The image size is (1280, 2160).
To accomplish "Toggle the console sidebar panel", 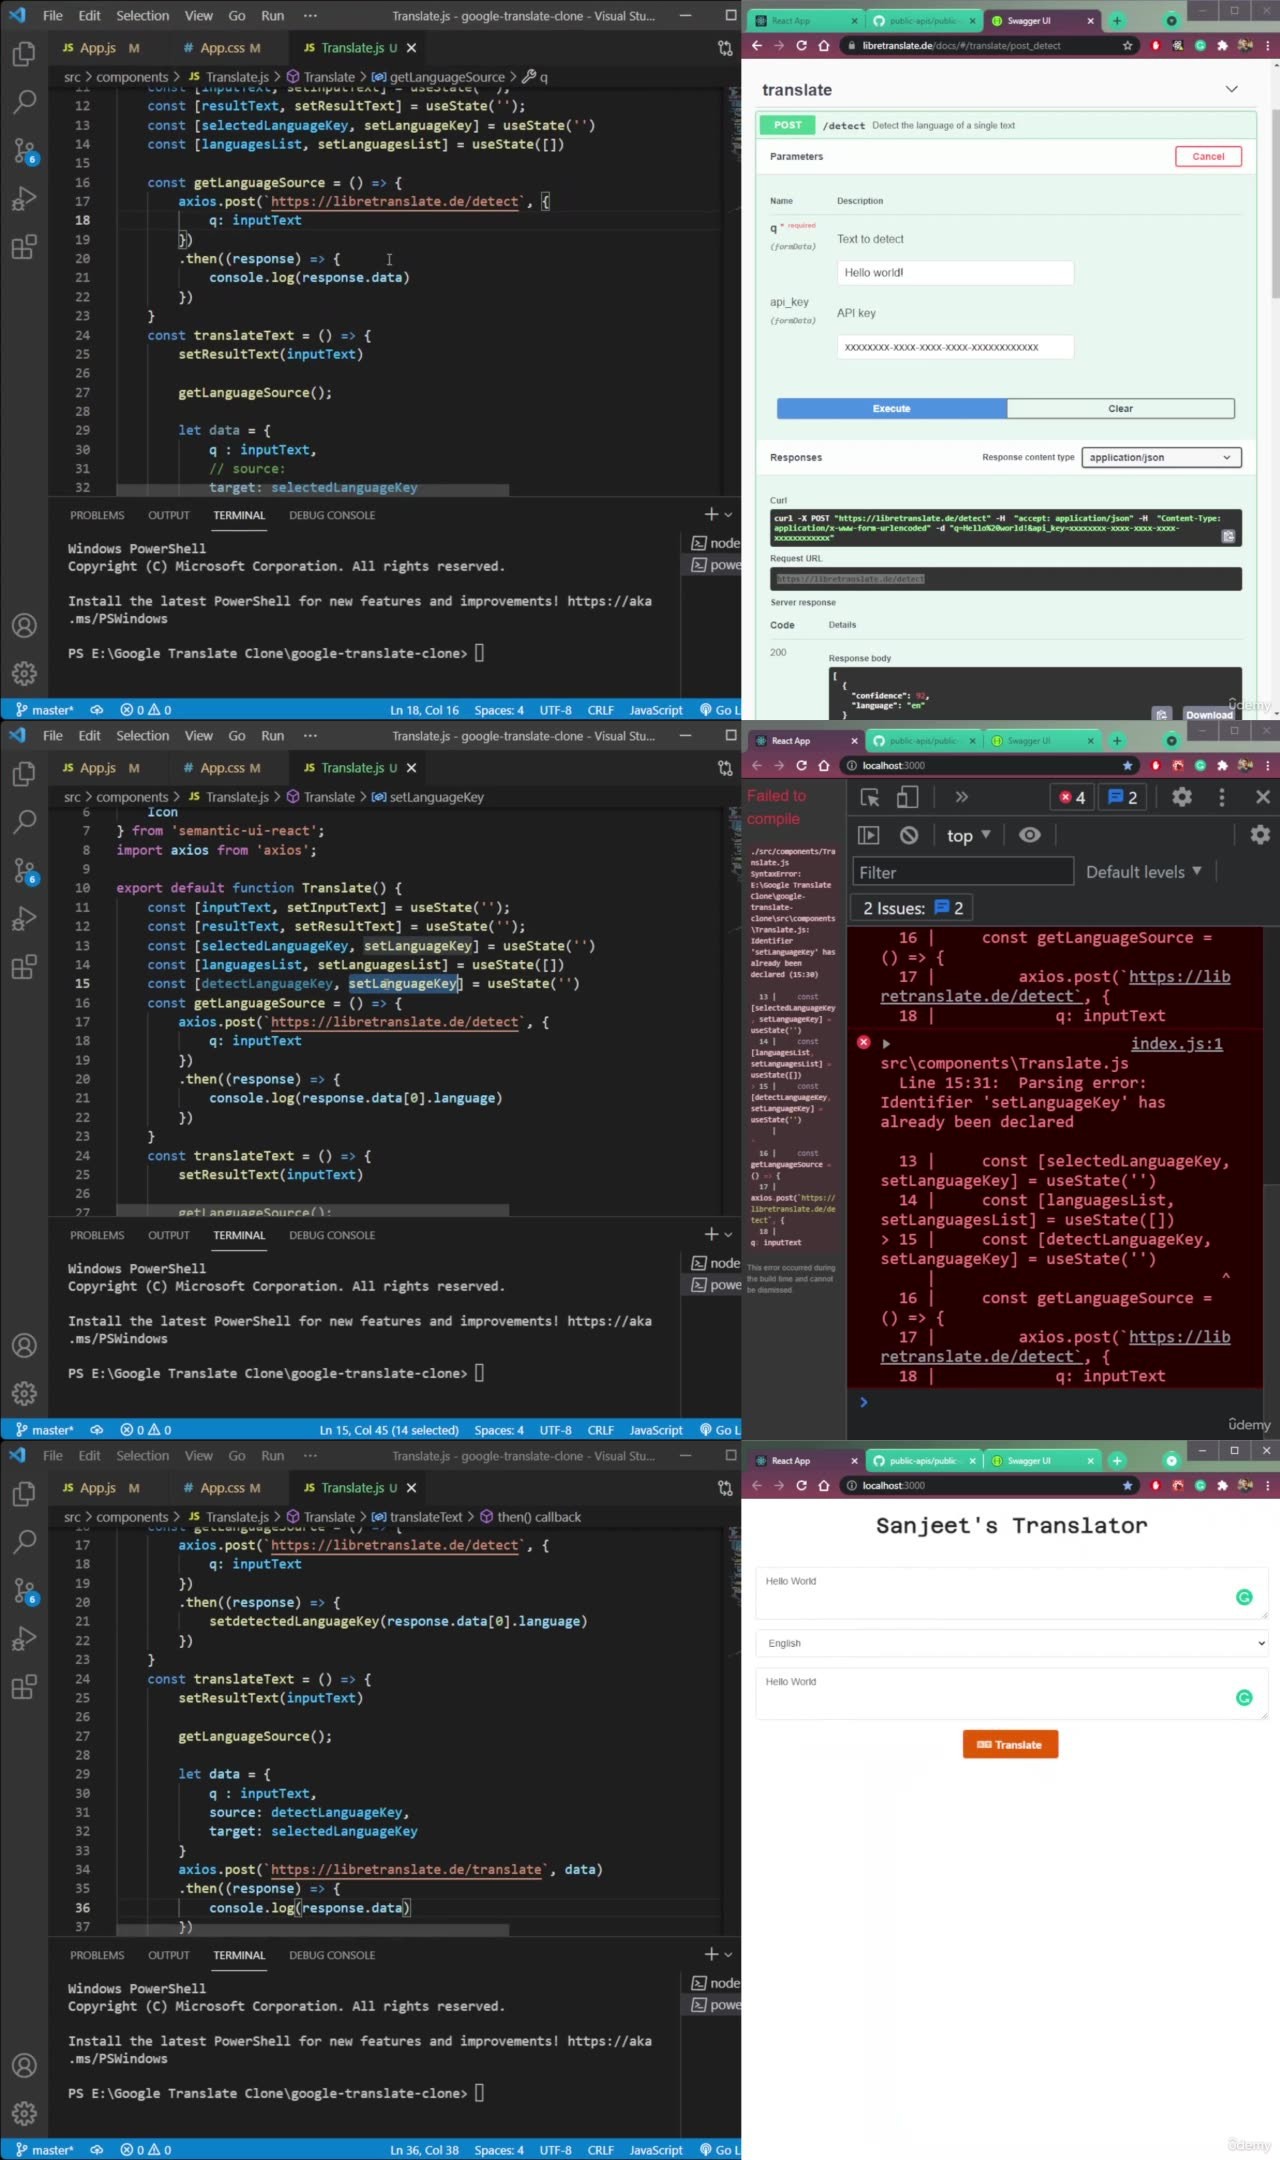I will click(868, 835).
